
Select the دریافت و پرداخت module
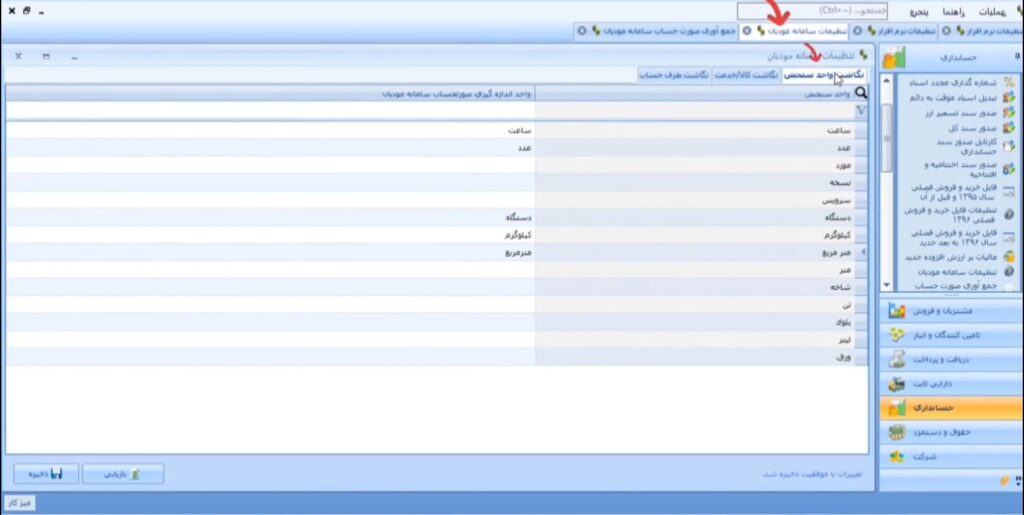951,360
